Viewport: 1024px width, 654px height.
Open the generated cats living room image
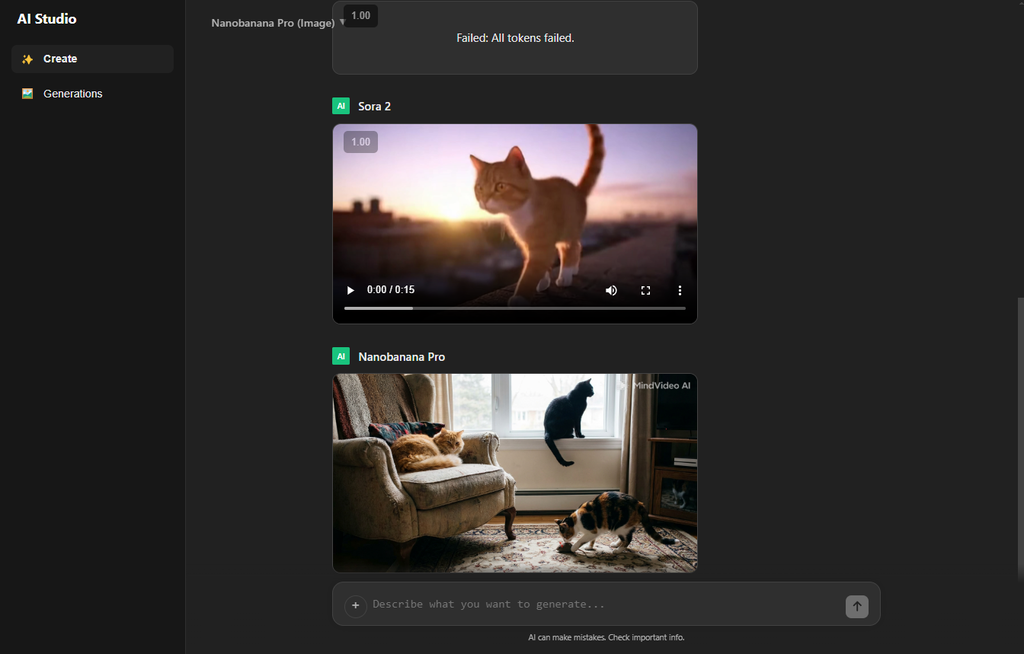514,472
